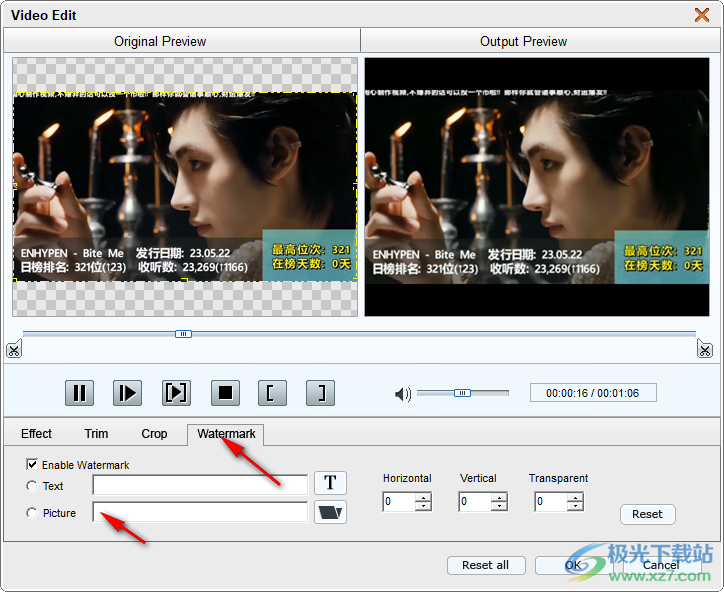
Task: Increase the Transparent value with up arrow
Action: pyautogui.click(x=575, y=497)
